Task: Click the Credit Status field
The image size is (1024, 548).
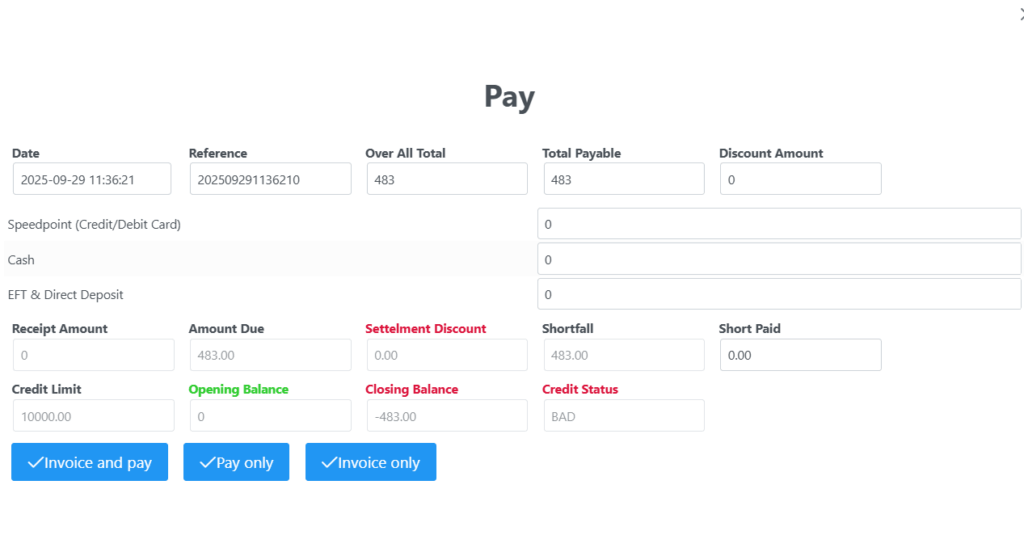Action: coord(623,416)
